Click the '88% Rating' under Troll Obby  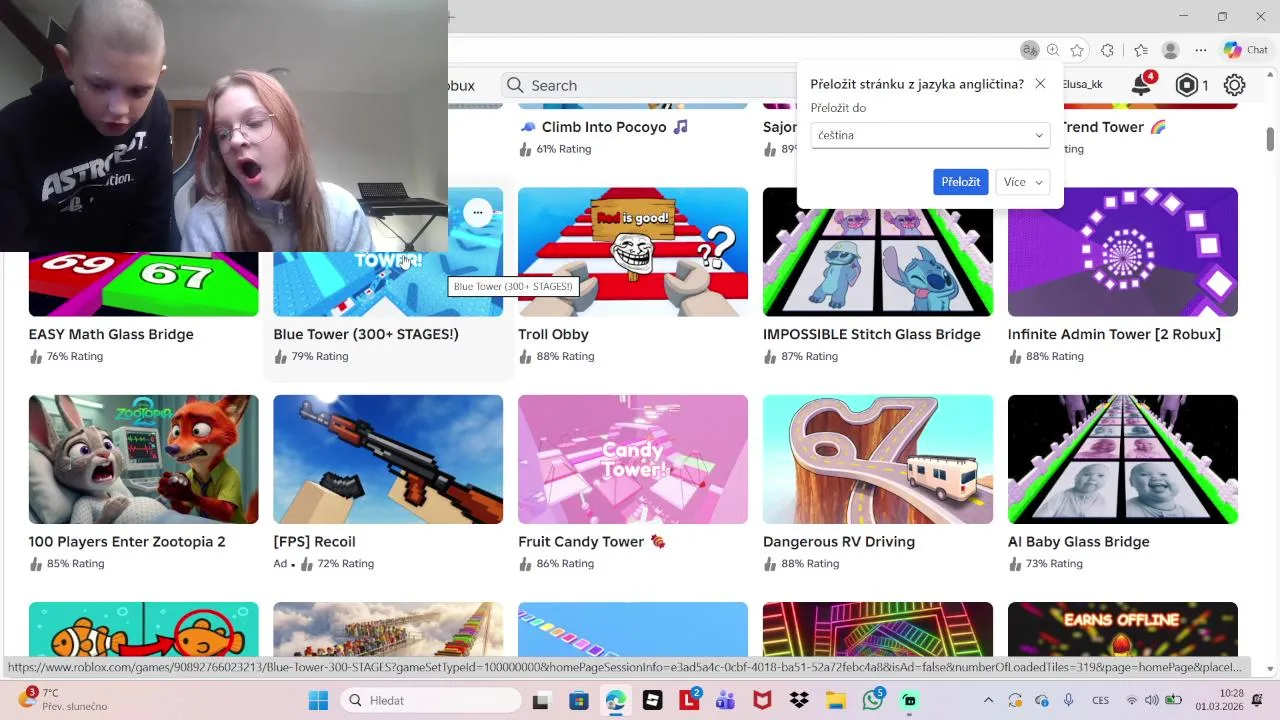[x=565, y=356]
